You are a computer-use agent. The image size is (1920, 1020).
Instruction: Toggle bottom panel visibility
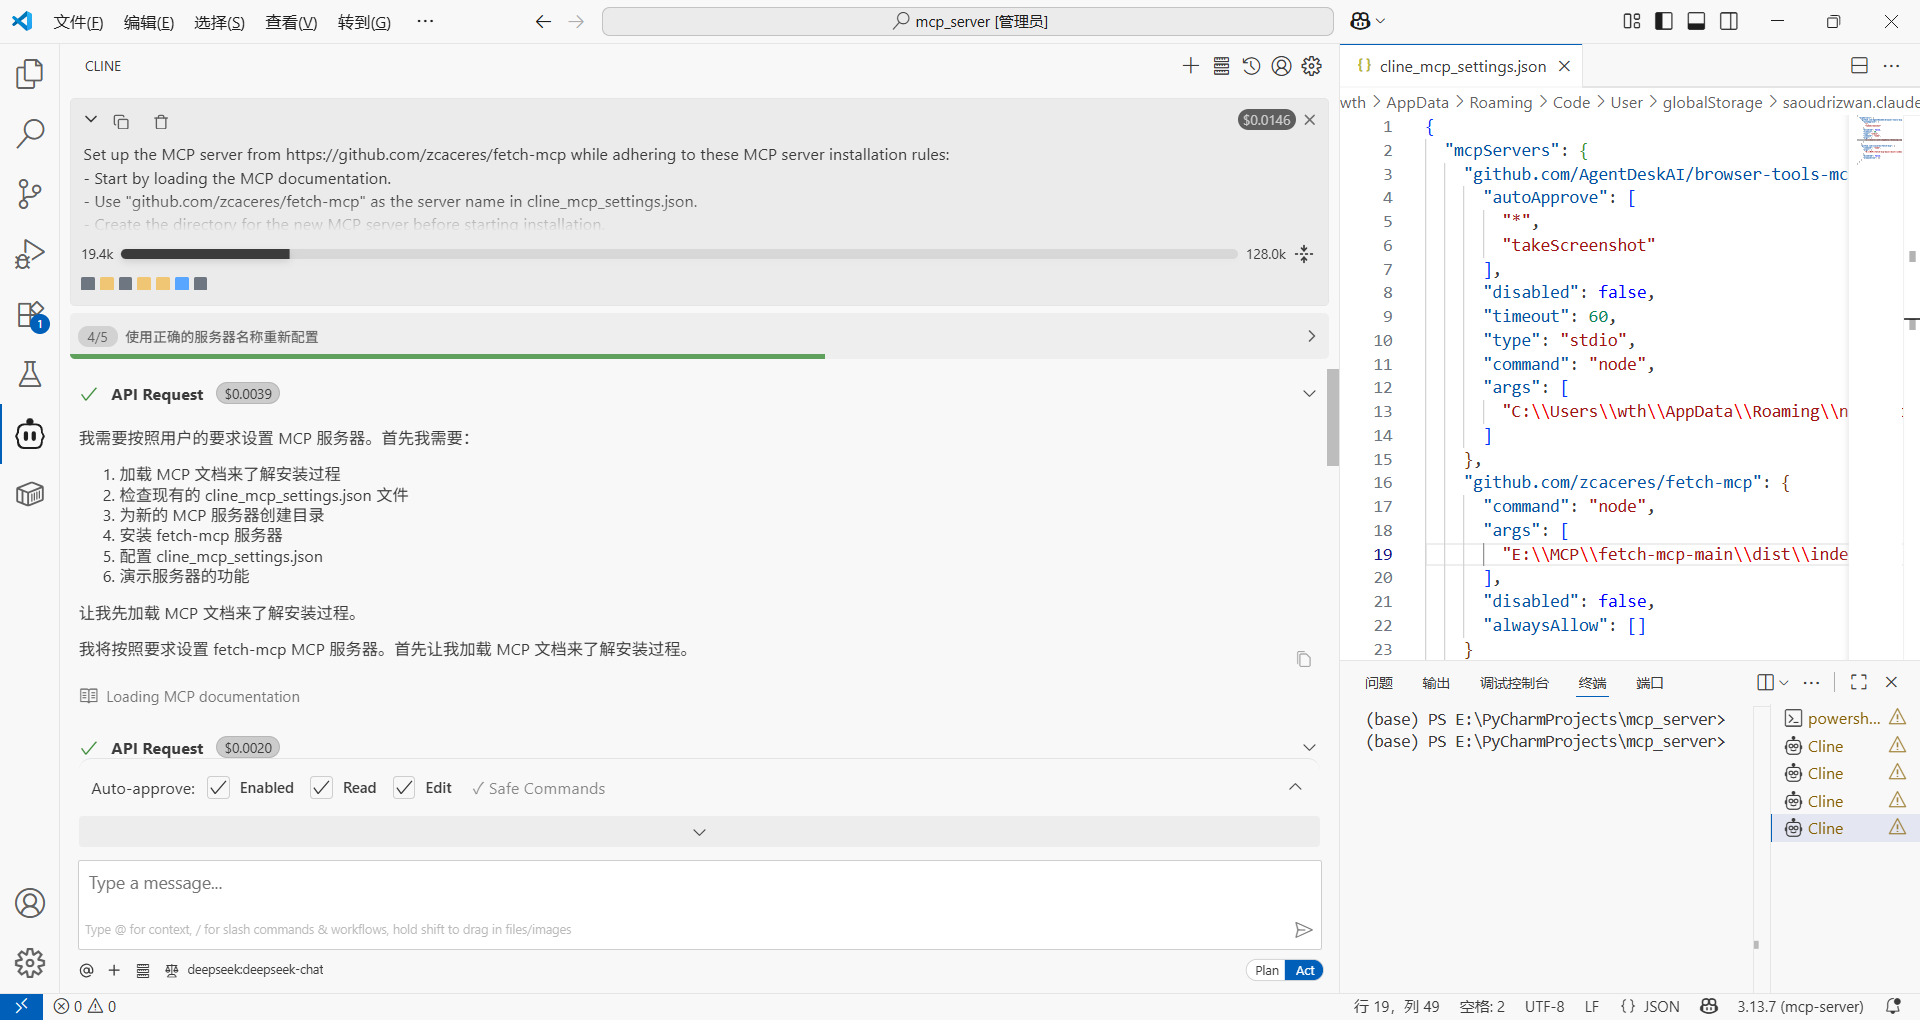click(1696, 21)
